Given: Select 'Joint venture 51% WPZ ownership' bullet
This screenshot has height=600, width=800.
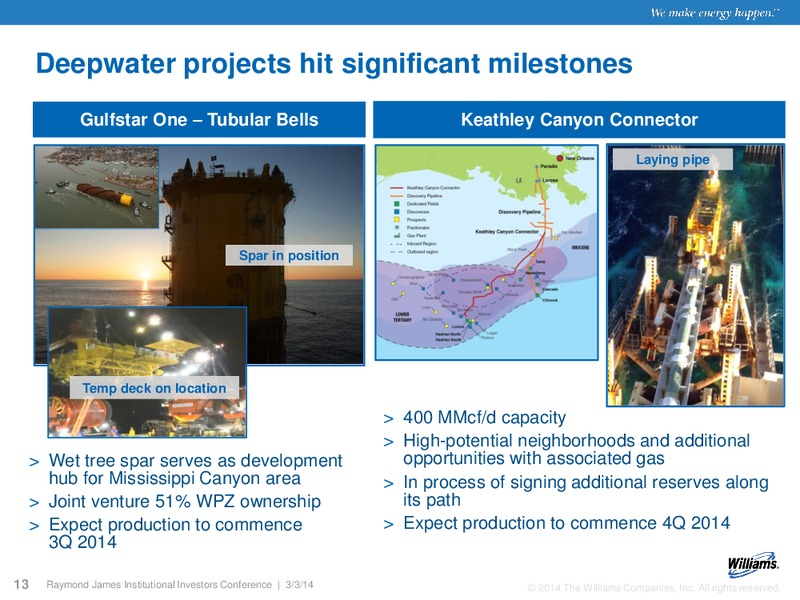Looking at the screenshot, I should (185, 502).
